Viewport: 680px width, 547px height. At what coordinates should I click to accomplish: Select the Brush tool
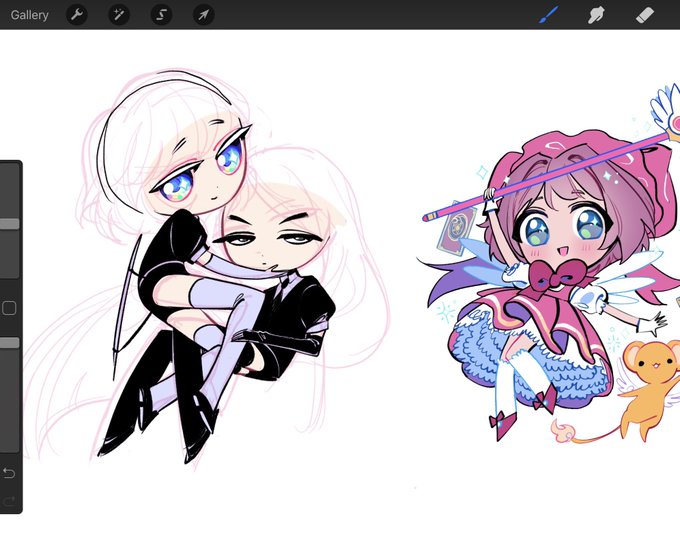pyautogui.click(x=549, y=15)
